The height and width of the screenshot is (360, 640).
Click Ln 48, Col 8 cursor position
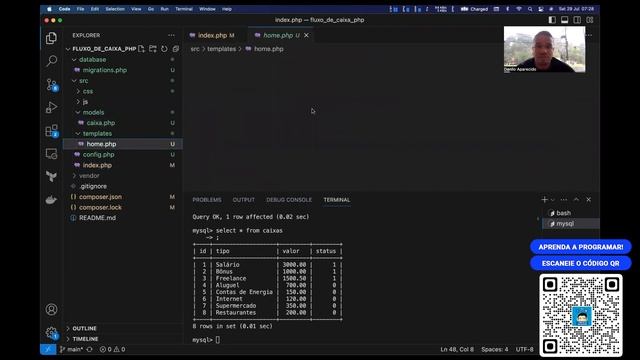coord(457,349)
